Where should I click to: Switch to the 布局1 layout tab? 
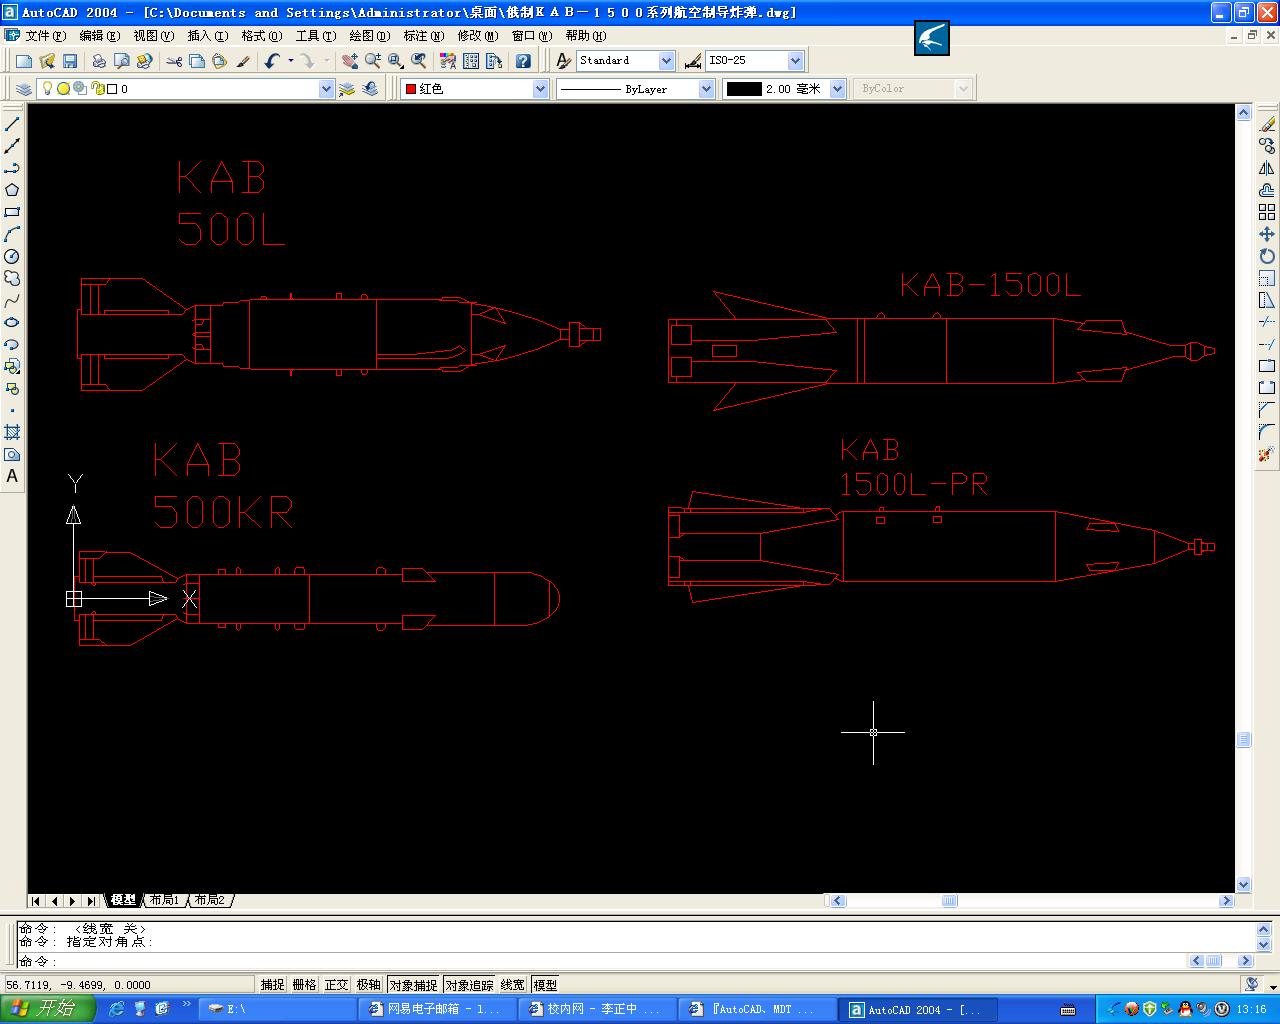click(164, 900)
